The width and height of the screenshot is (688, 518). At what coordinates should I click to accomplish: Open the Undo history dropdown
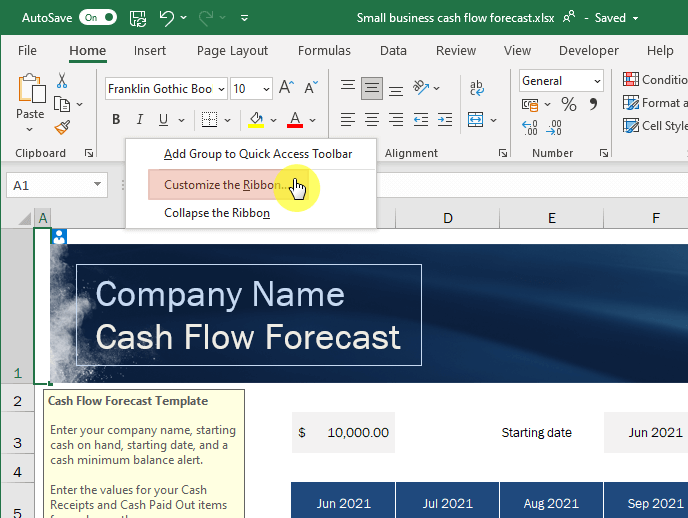[x=183, y=18]
